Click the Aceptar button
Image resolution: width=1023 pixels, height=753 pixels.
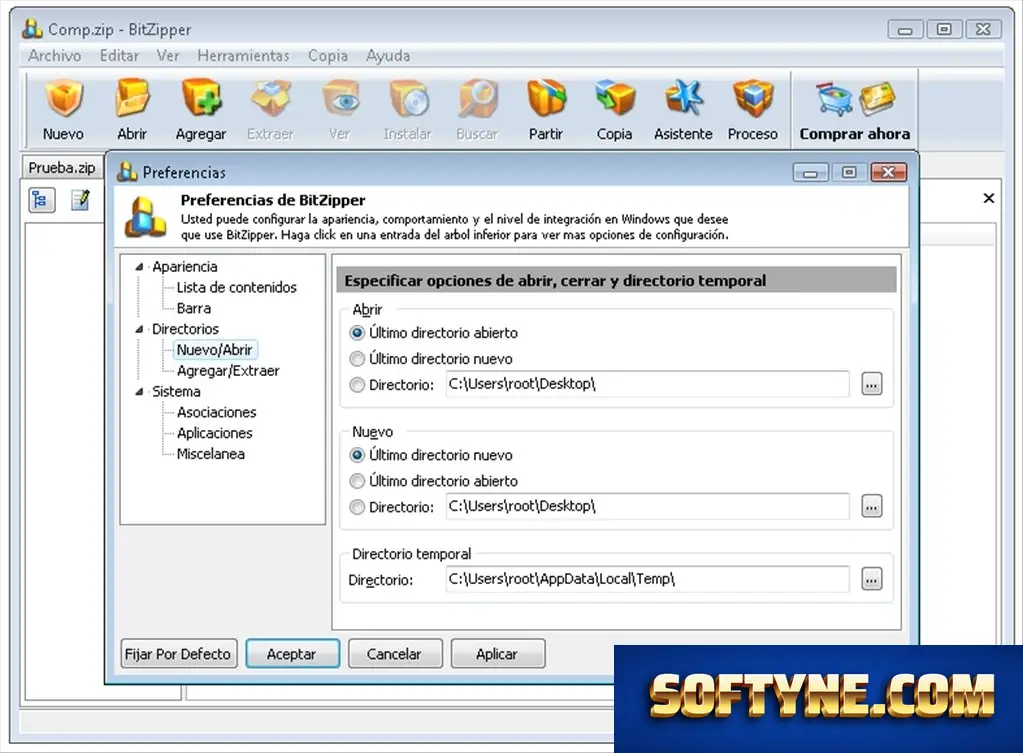tap(292, 654)
